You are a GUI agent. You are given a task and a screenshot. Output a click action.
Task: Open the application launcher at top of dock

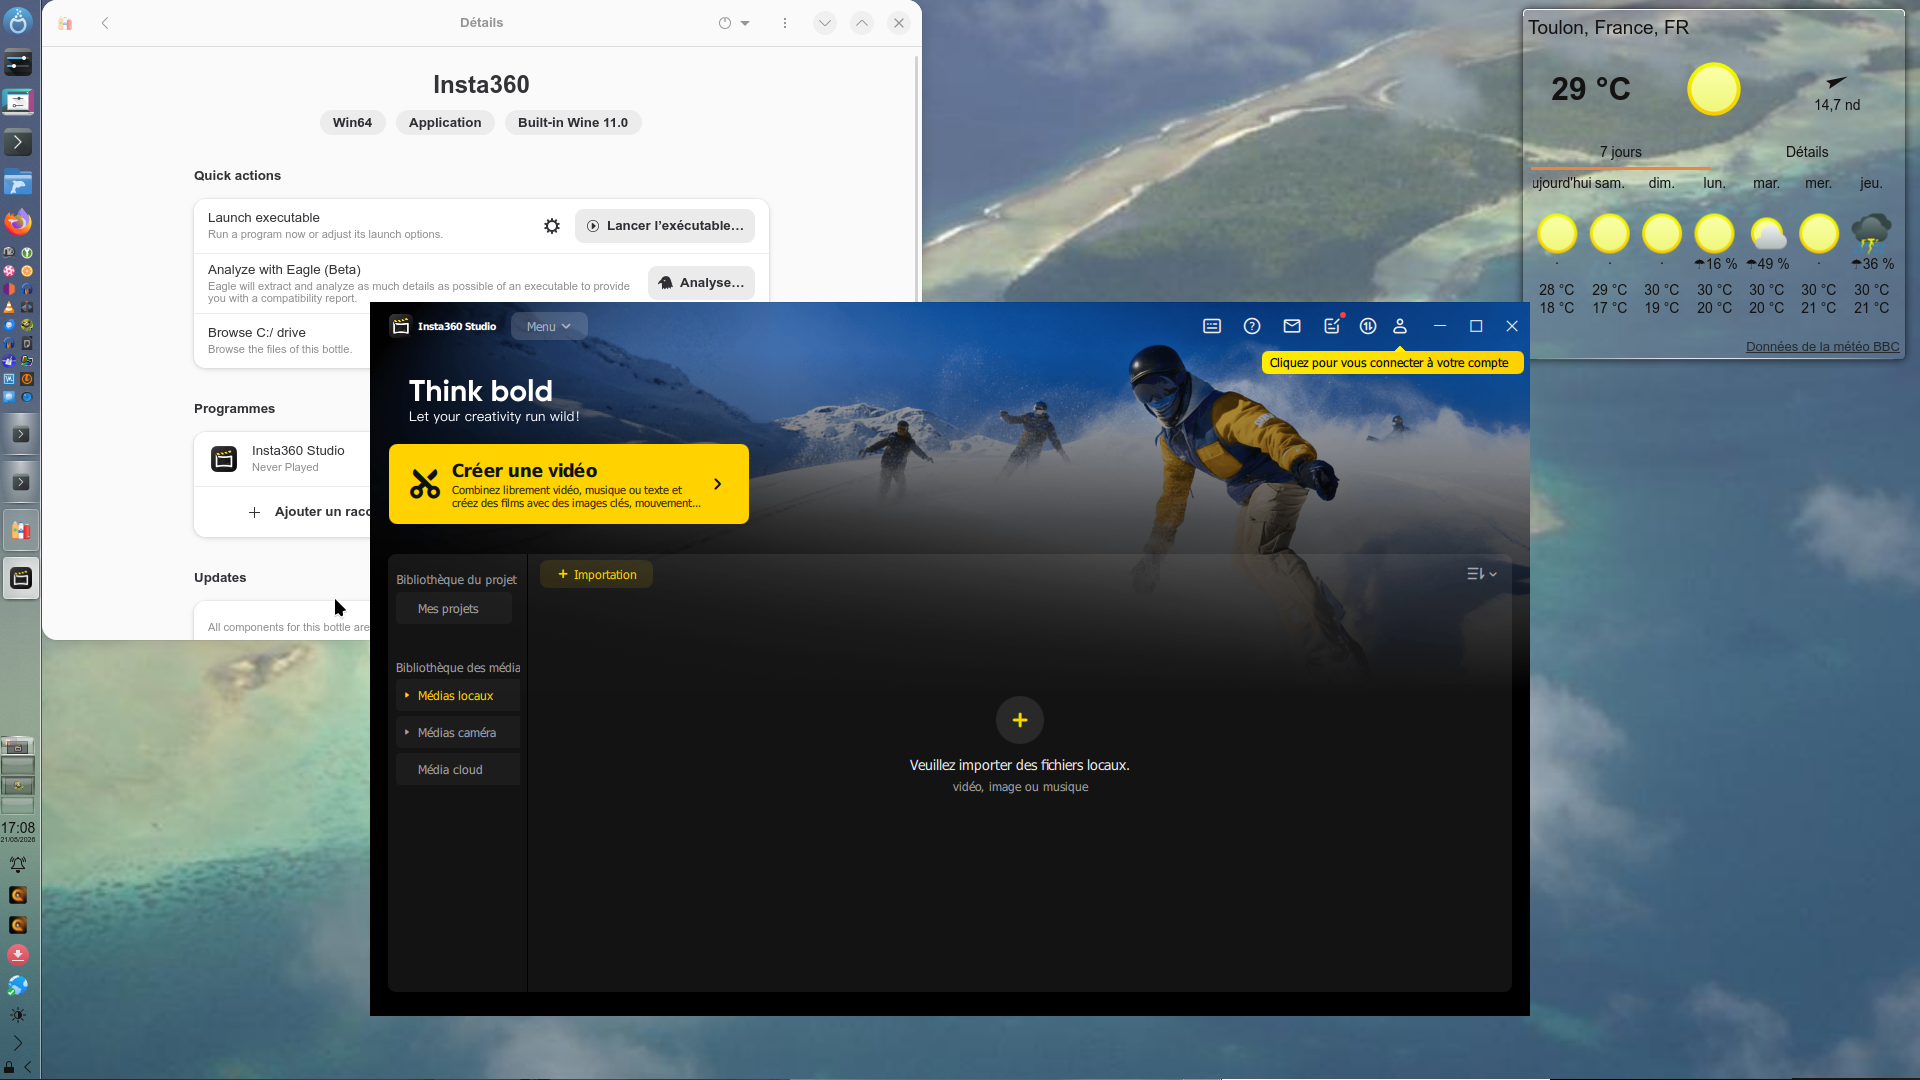(18, 20)
